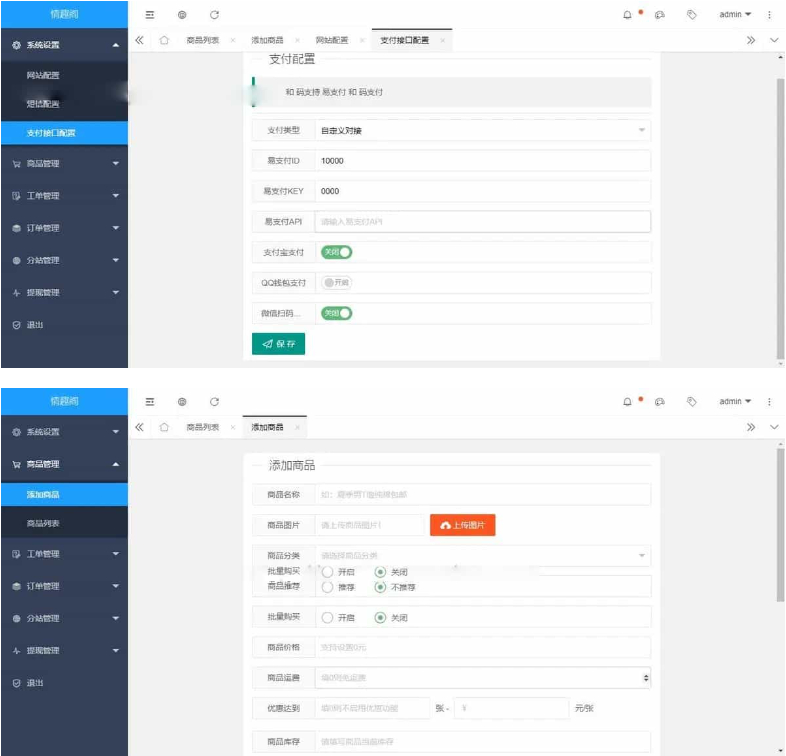Click the globe icon in the lower add-product screen
786x756 pixels.
tap(182, 402)
